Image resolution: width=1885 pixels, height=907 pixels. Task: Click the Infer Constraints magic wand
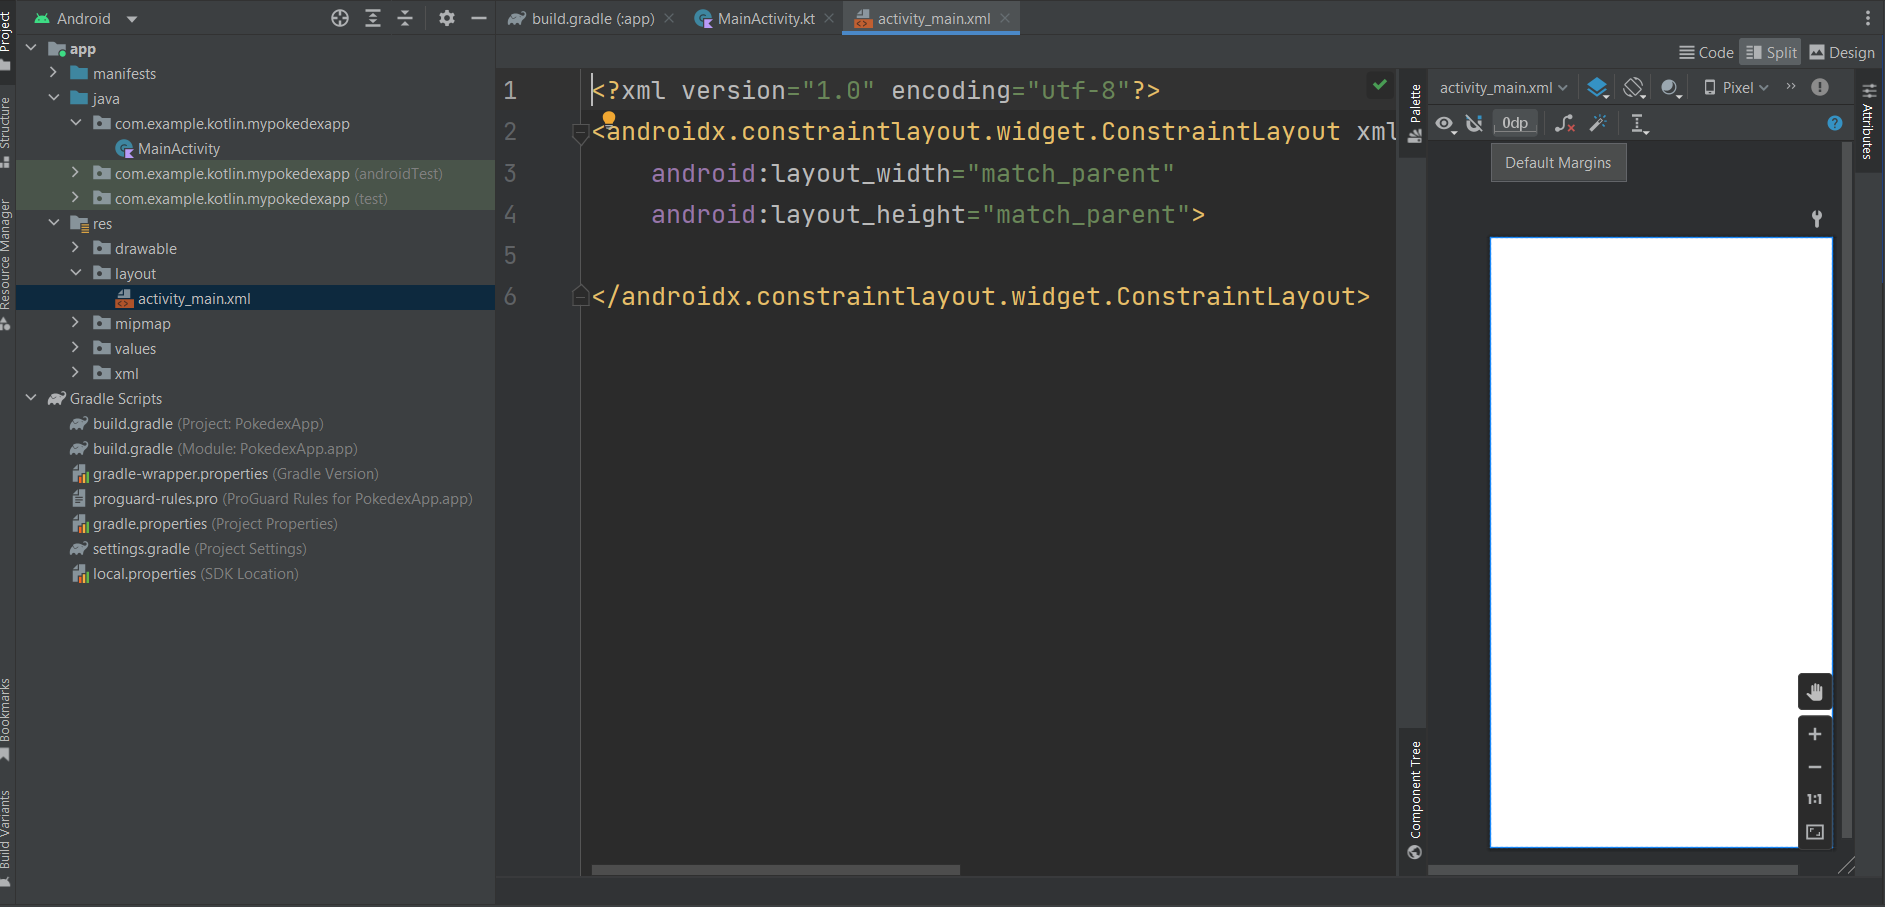tap(1598, 123)
